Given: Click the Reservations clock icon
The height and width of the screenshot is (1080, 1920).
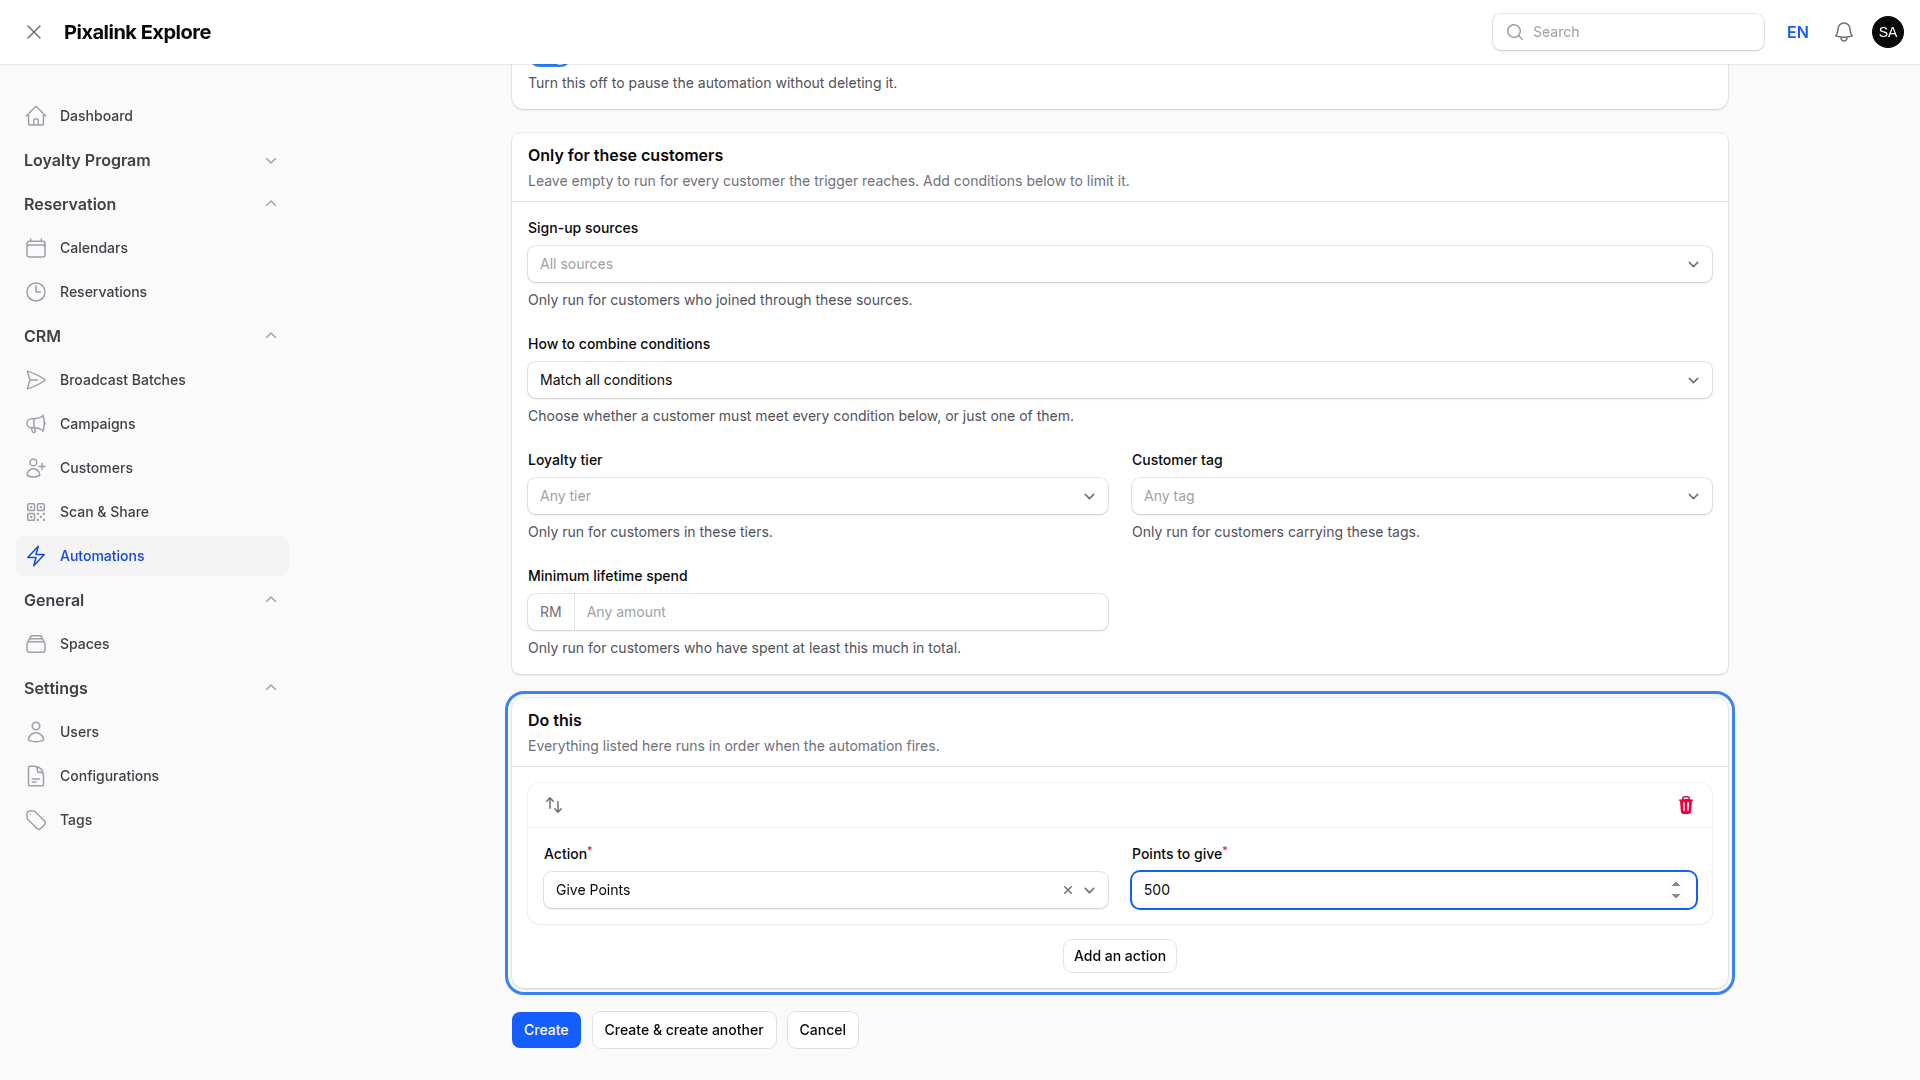Looking at the screenshot, I should [x=36, y=292].
